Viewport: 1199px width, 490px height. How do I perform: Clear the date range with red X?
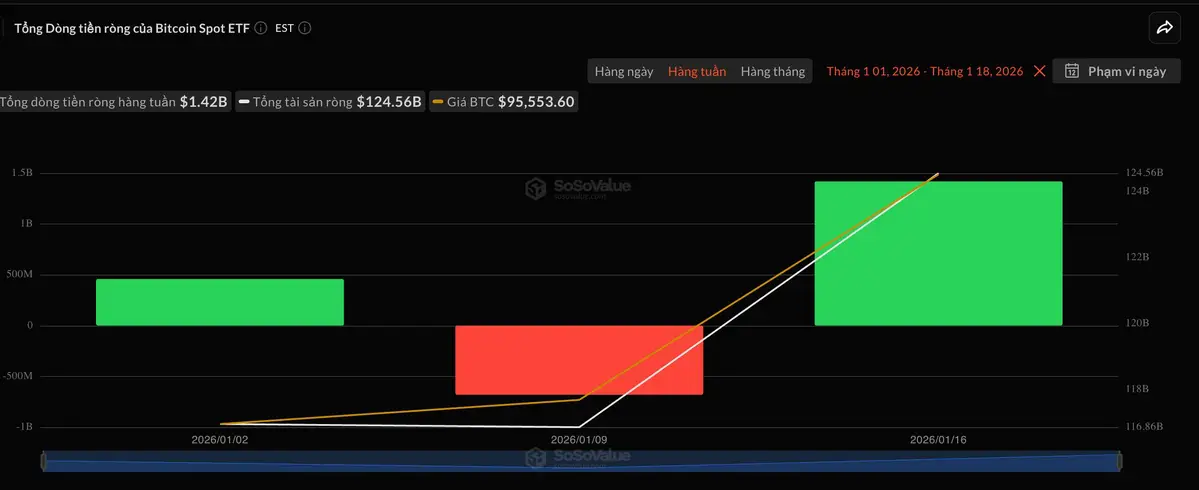1039,71
